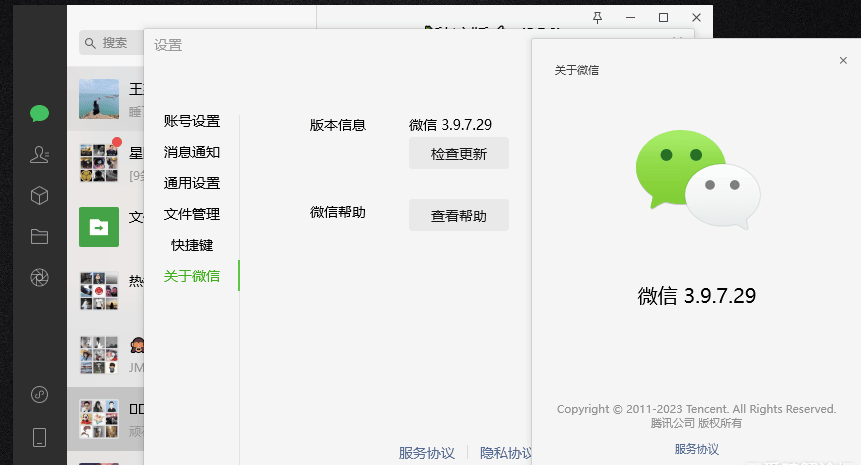Click 腾讯公司 版权所有 text
The width and height of the screenshot is (861, 465).
click(696, 423)
